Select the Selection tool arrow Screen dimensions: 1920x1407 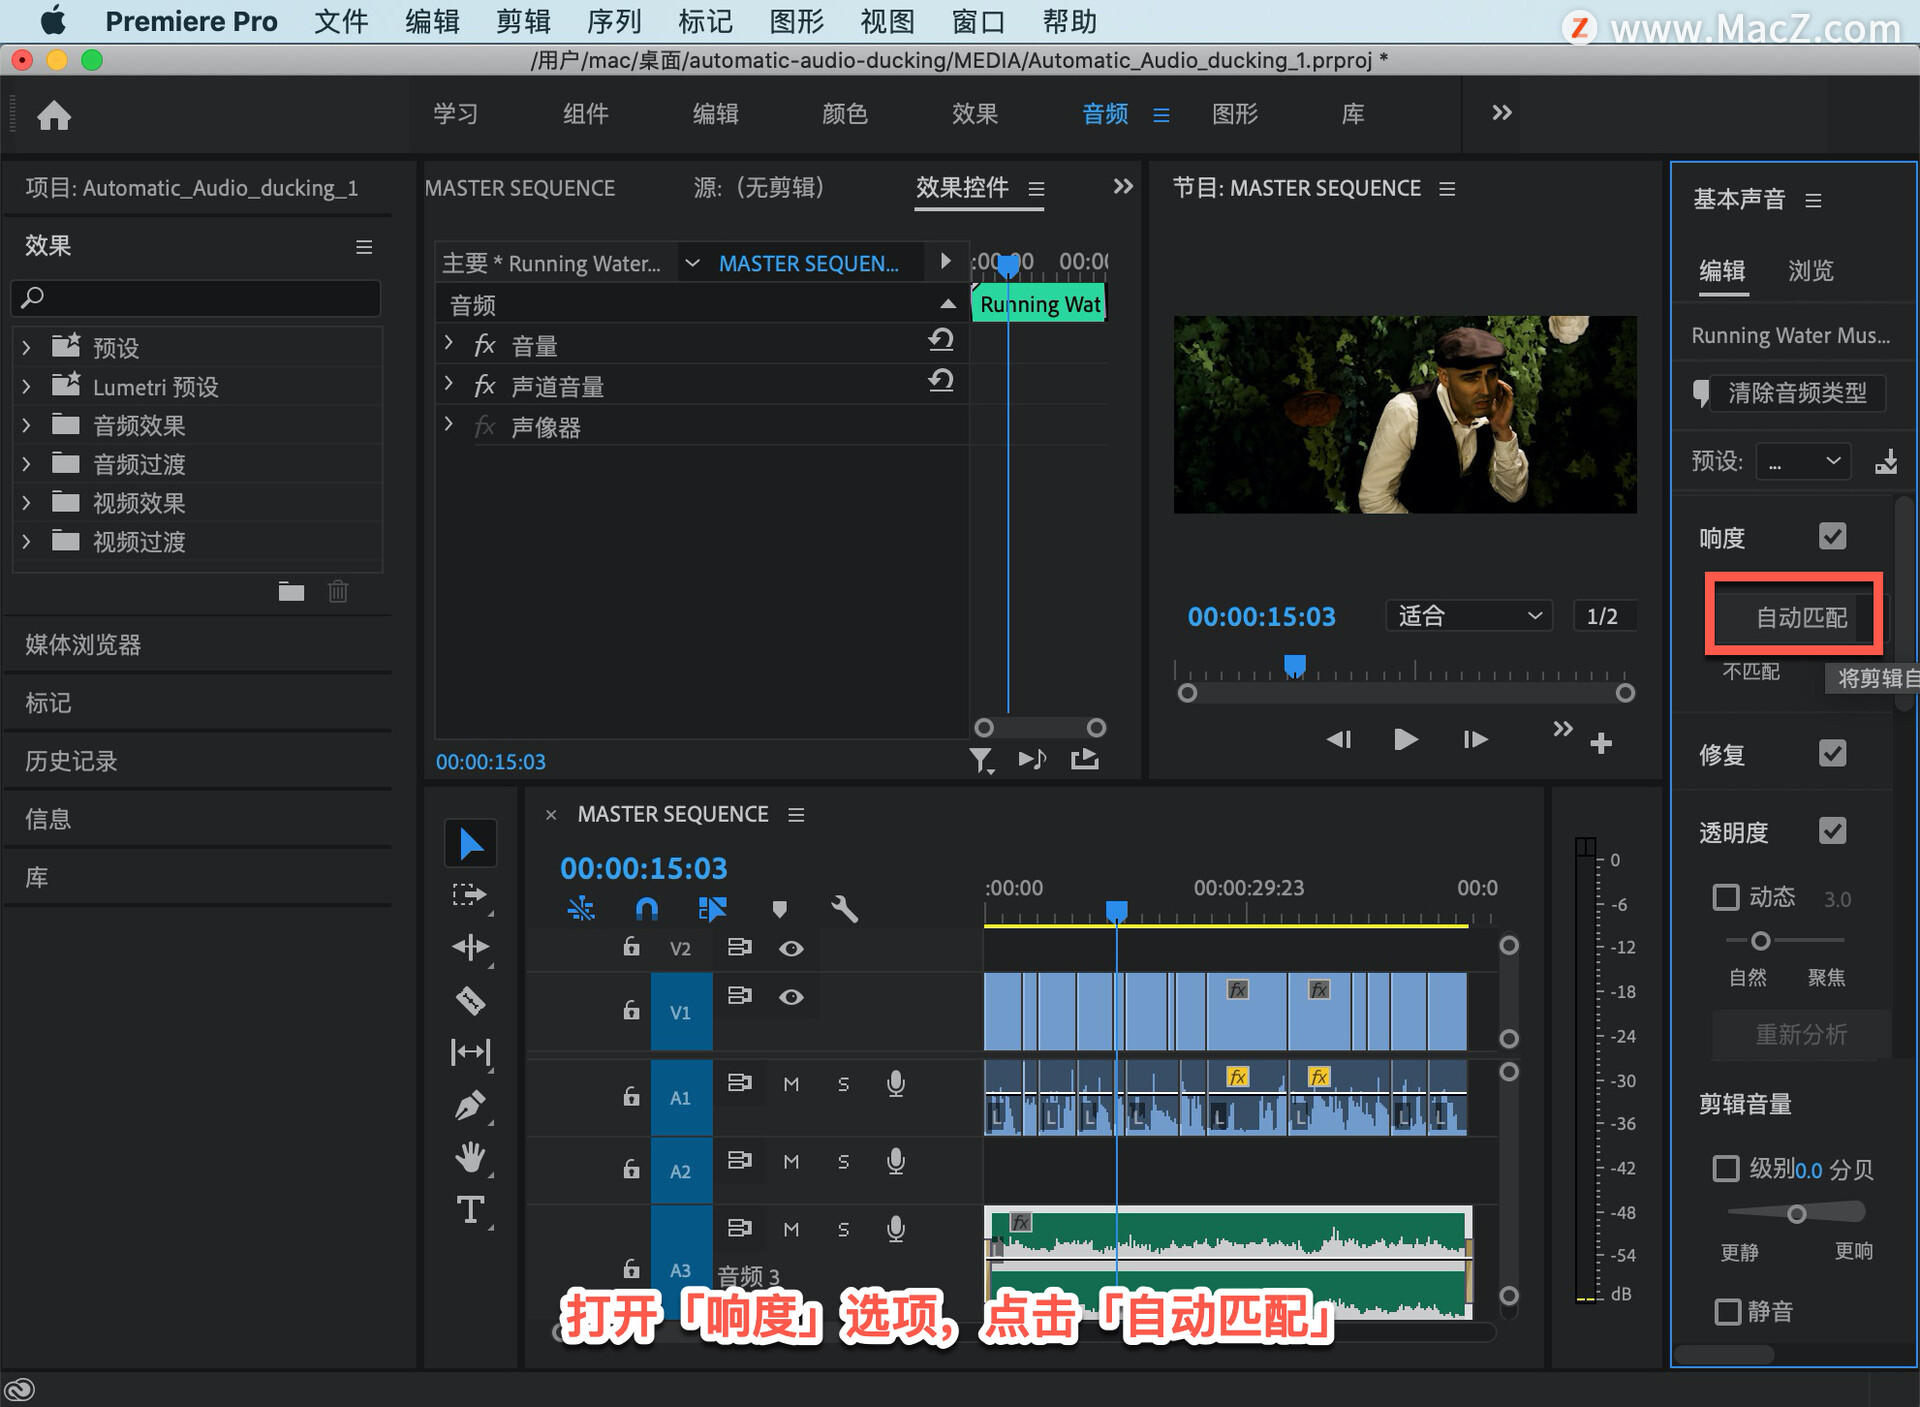(470, 843)
